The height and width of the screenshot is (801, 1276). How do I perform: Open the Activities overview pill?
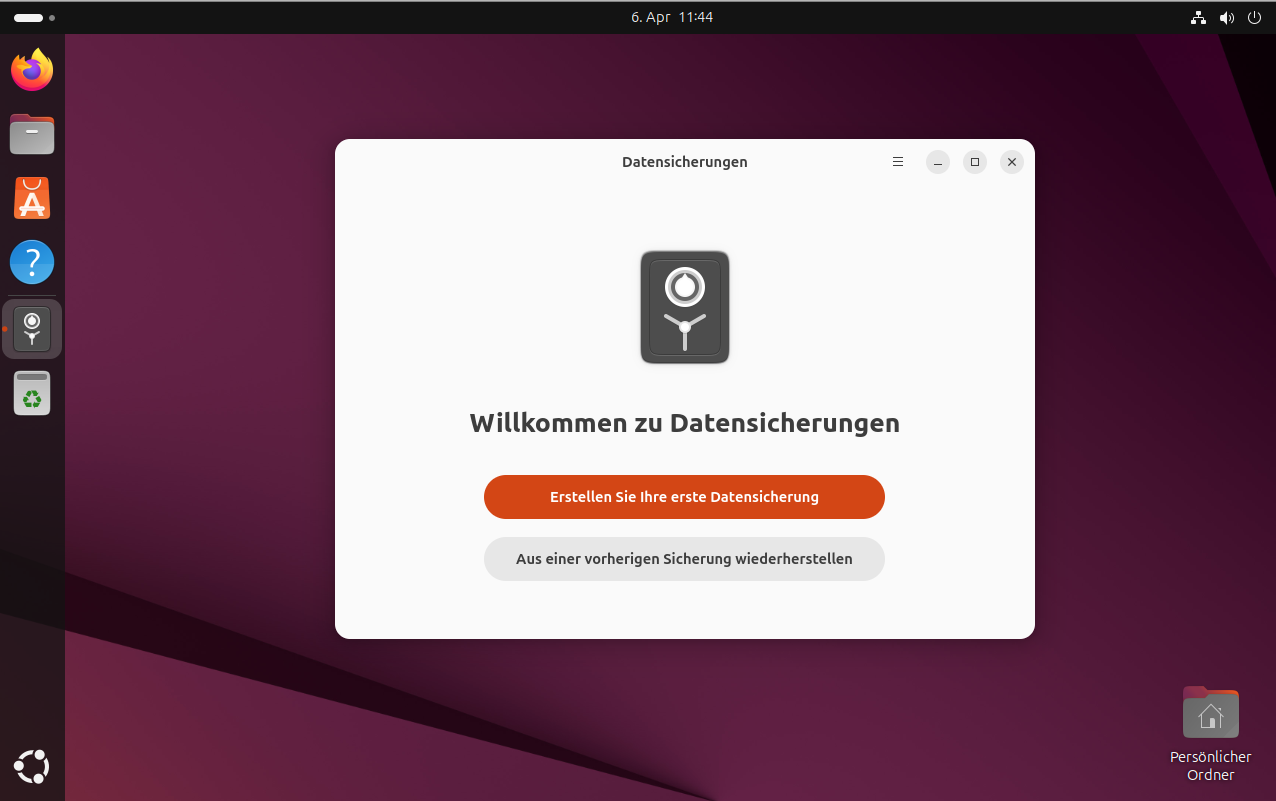click(x=29, y=18)
